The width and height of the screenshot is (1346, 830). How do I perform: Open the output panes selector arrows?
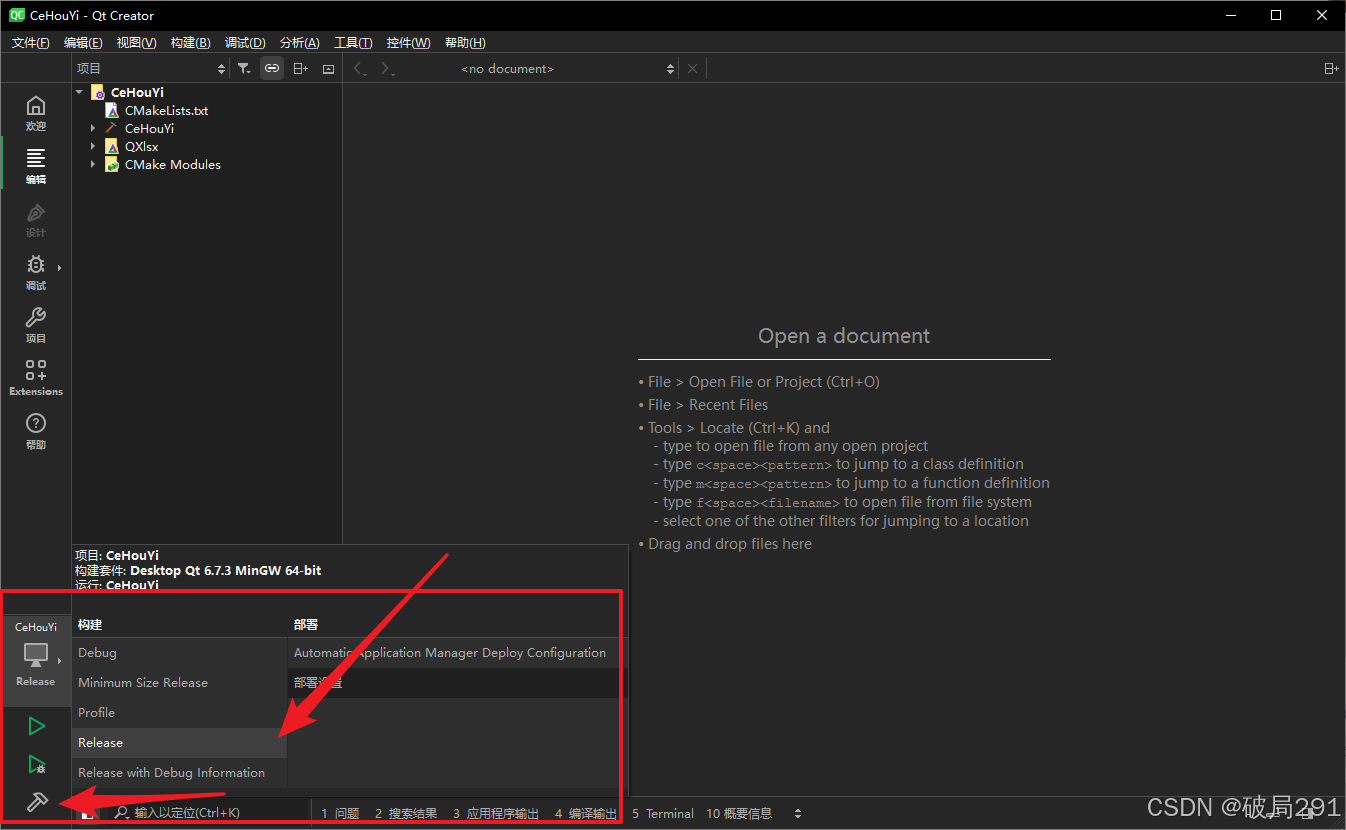(x=797, y=813)
